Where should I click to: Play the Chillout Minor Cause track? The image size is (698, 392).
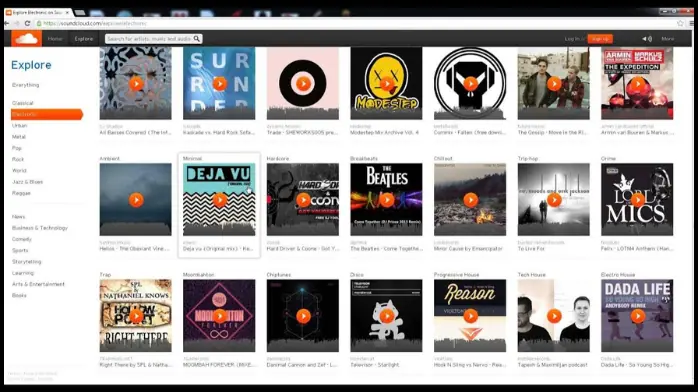[470, 200]
